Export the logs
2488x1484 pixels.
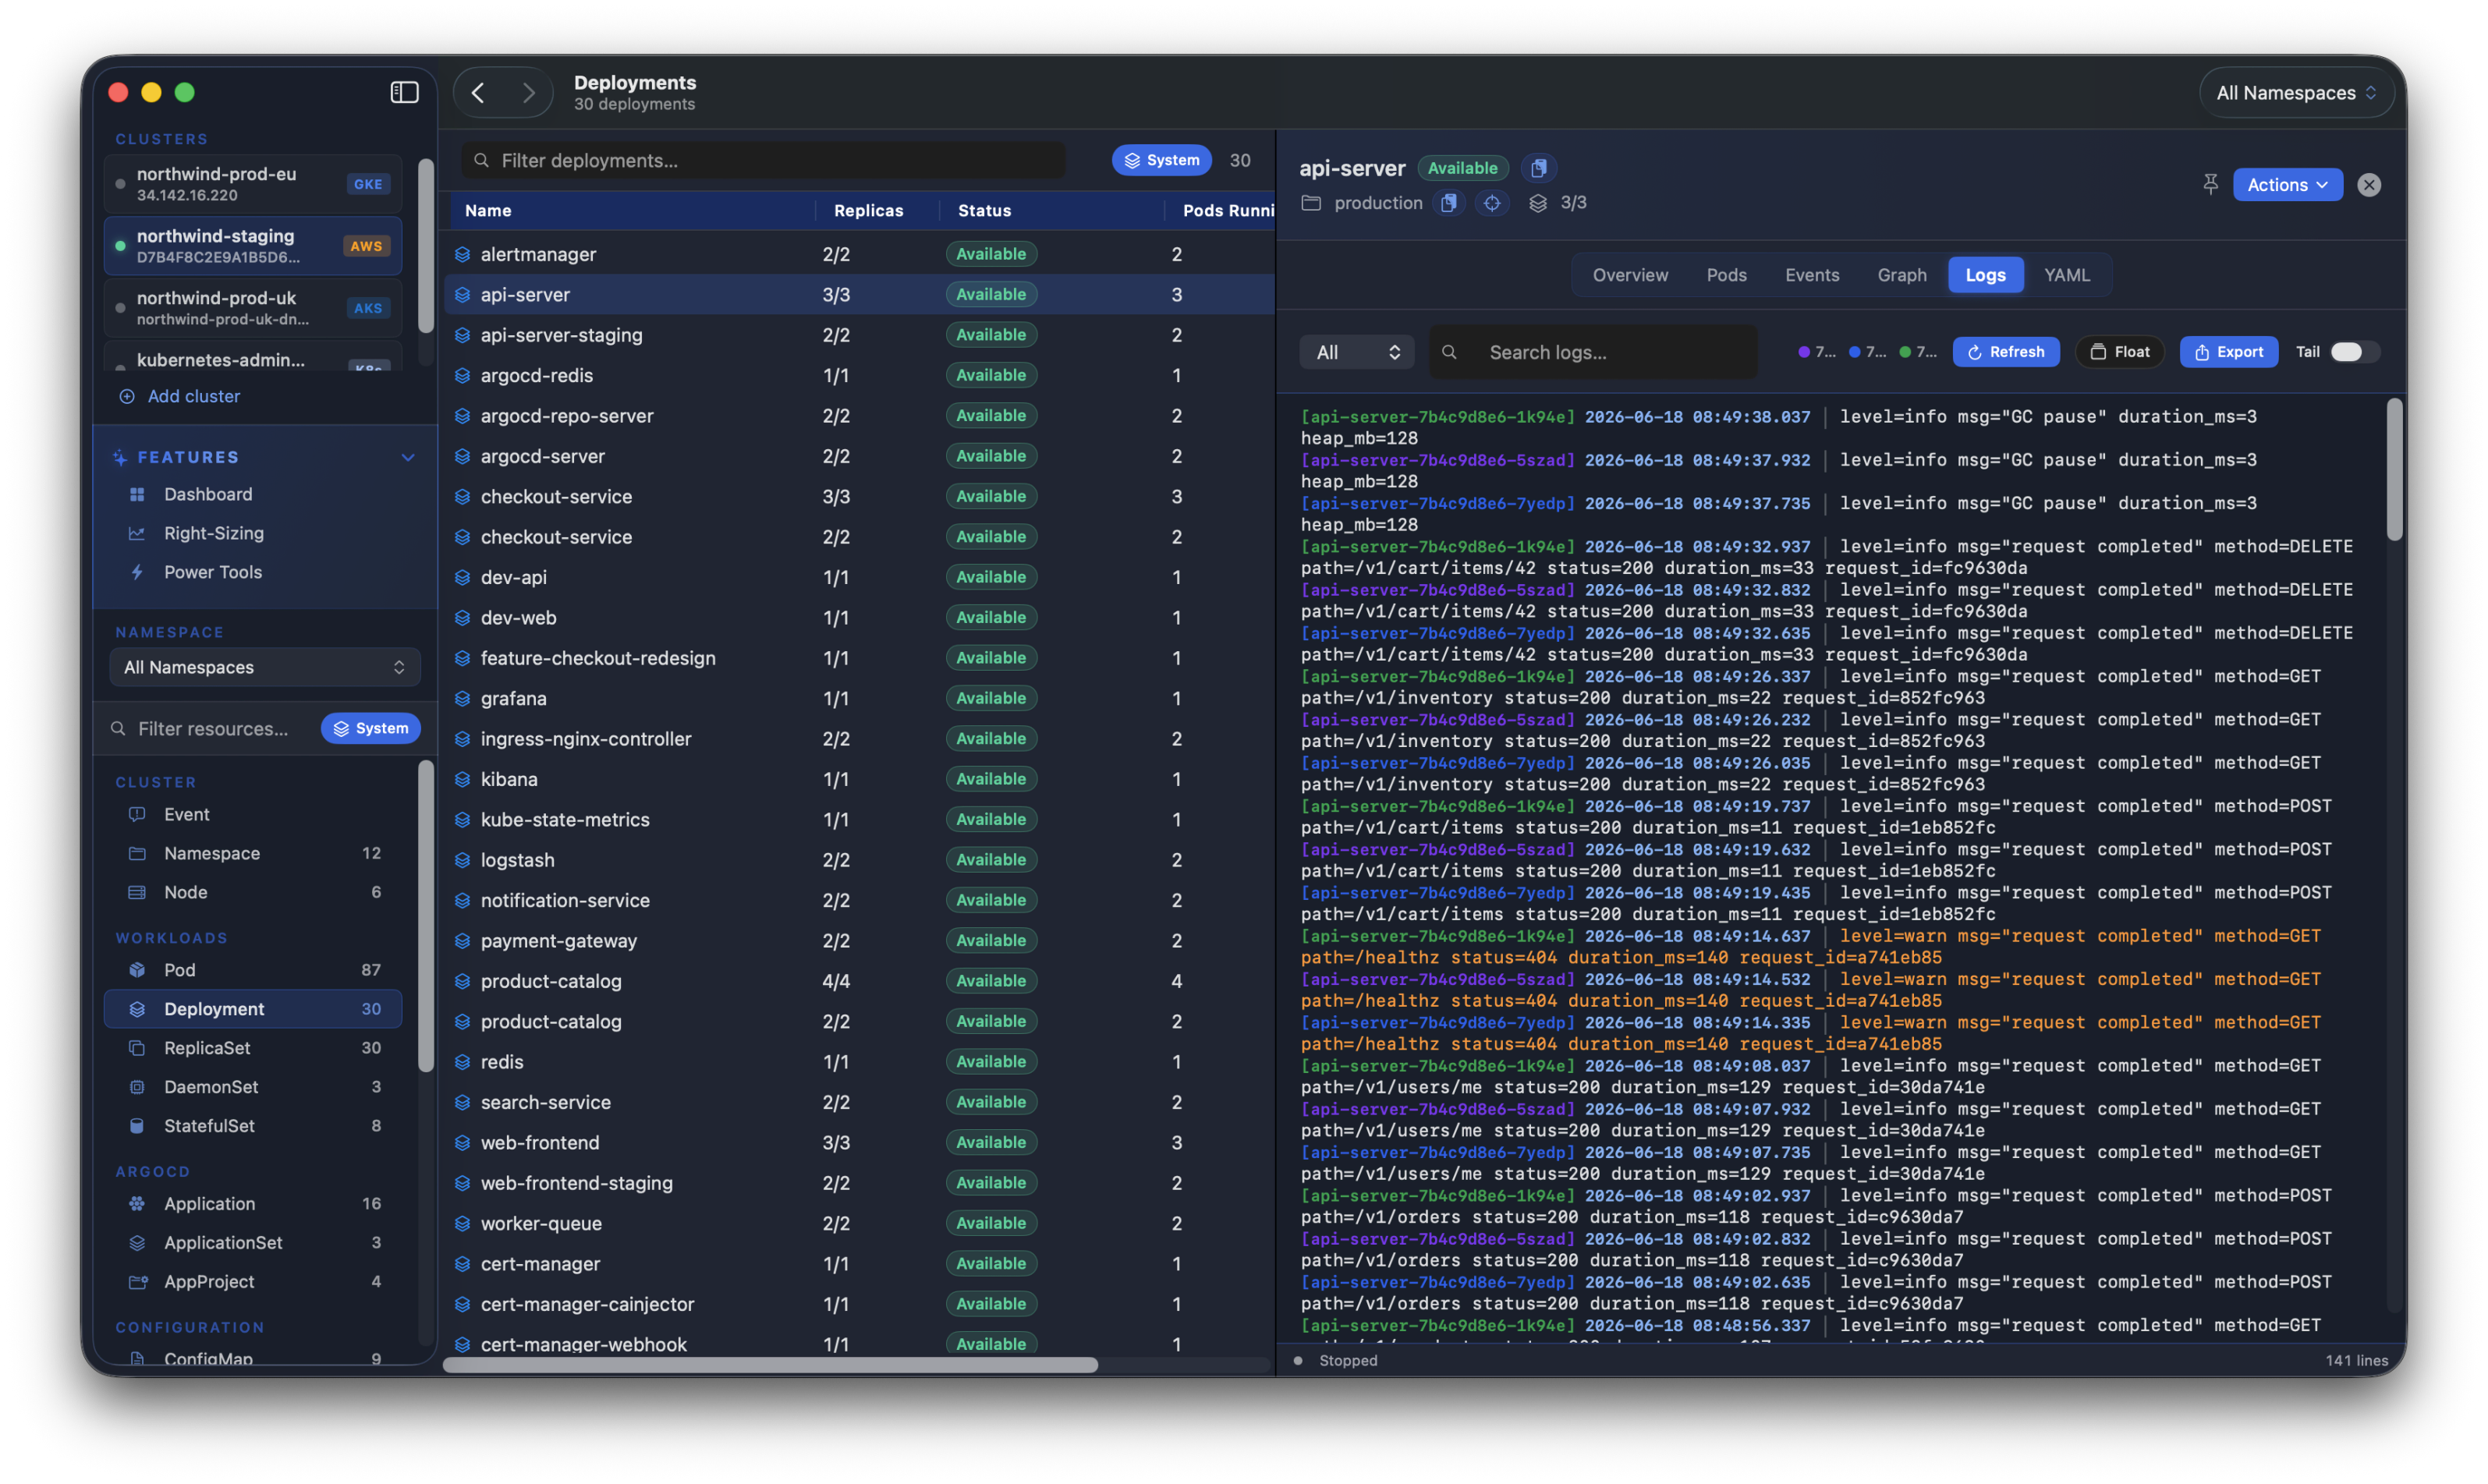(2228, 352)
